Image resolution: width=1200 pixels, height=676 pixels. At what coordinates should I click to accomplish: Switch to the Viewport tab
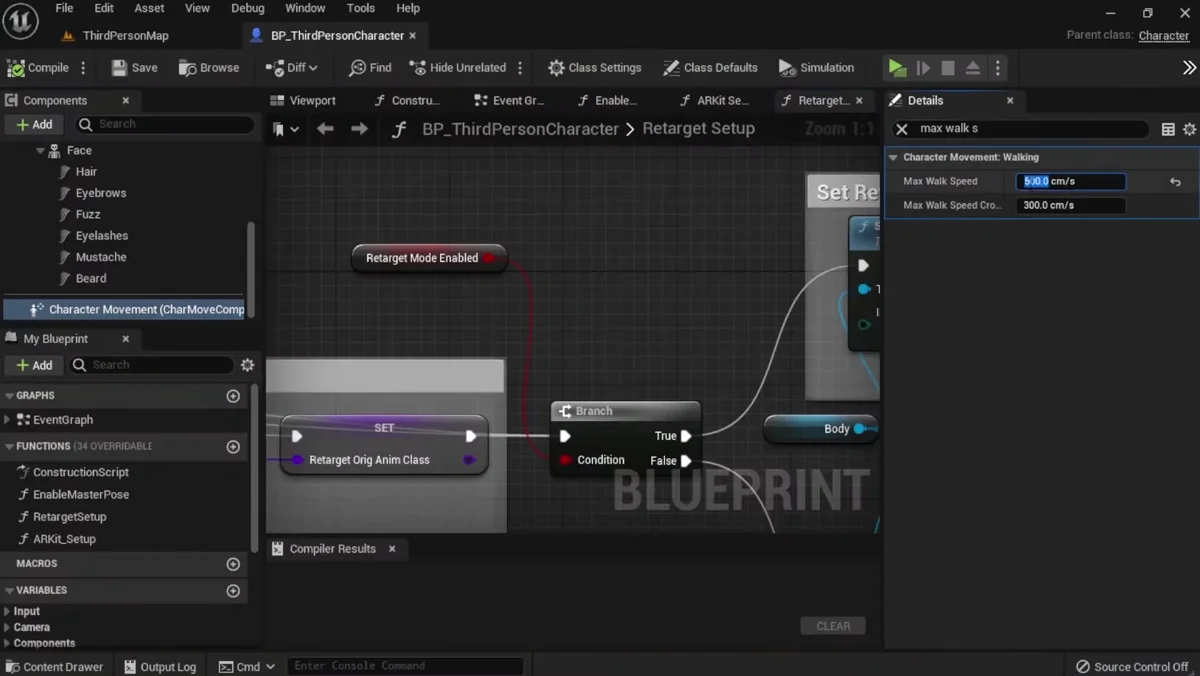click(x=303, y=100)
